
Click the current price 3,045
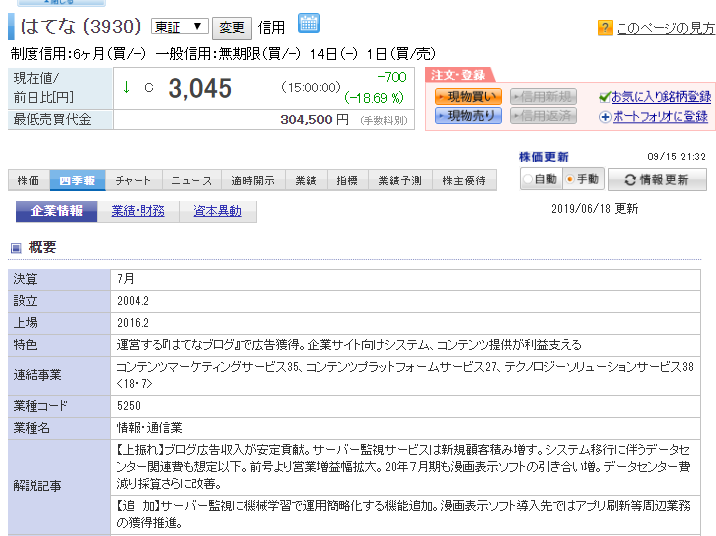click(x=200, y=88)
